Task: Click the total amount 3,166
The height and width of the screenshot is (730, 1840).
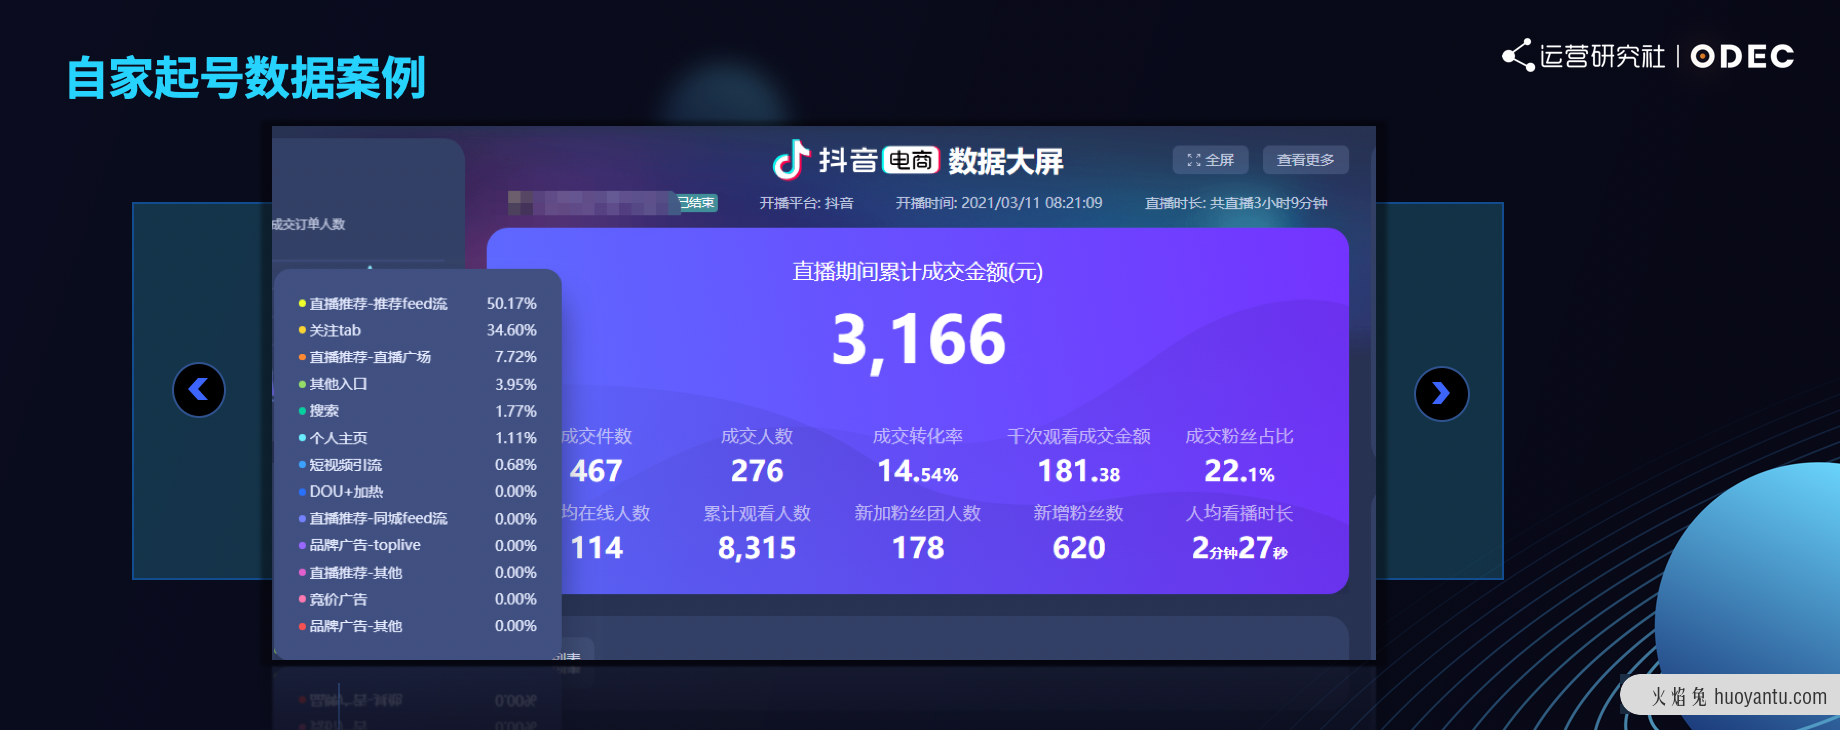Action: pyautogui.click(x=918, y=341)
